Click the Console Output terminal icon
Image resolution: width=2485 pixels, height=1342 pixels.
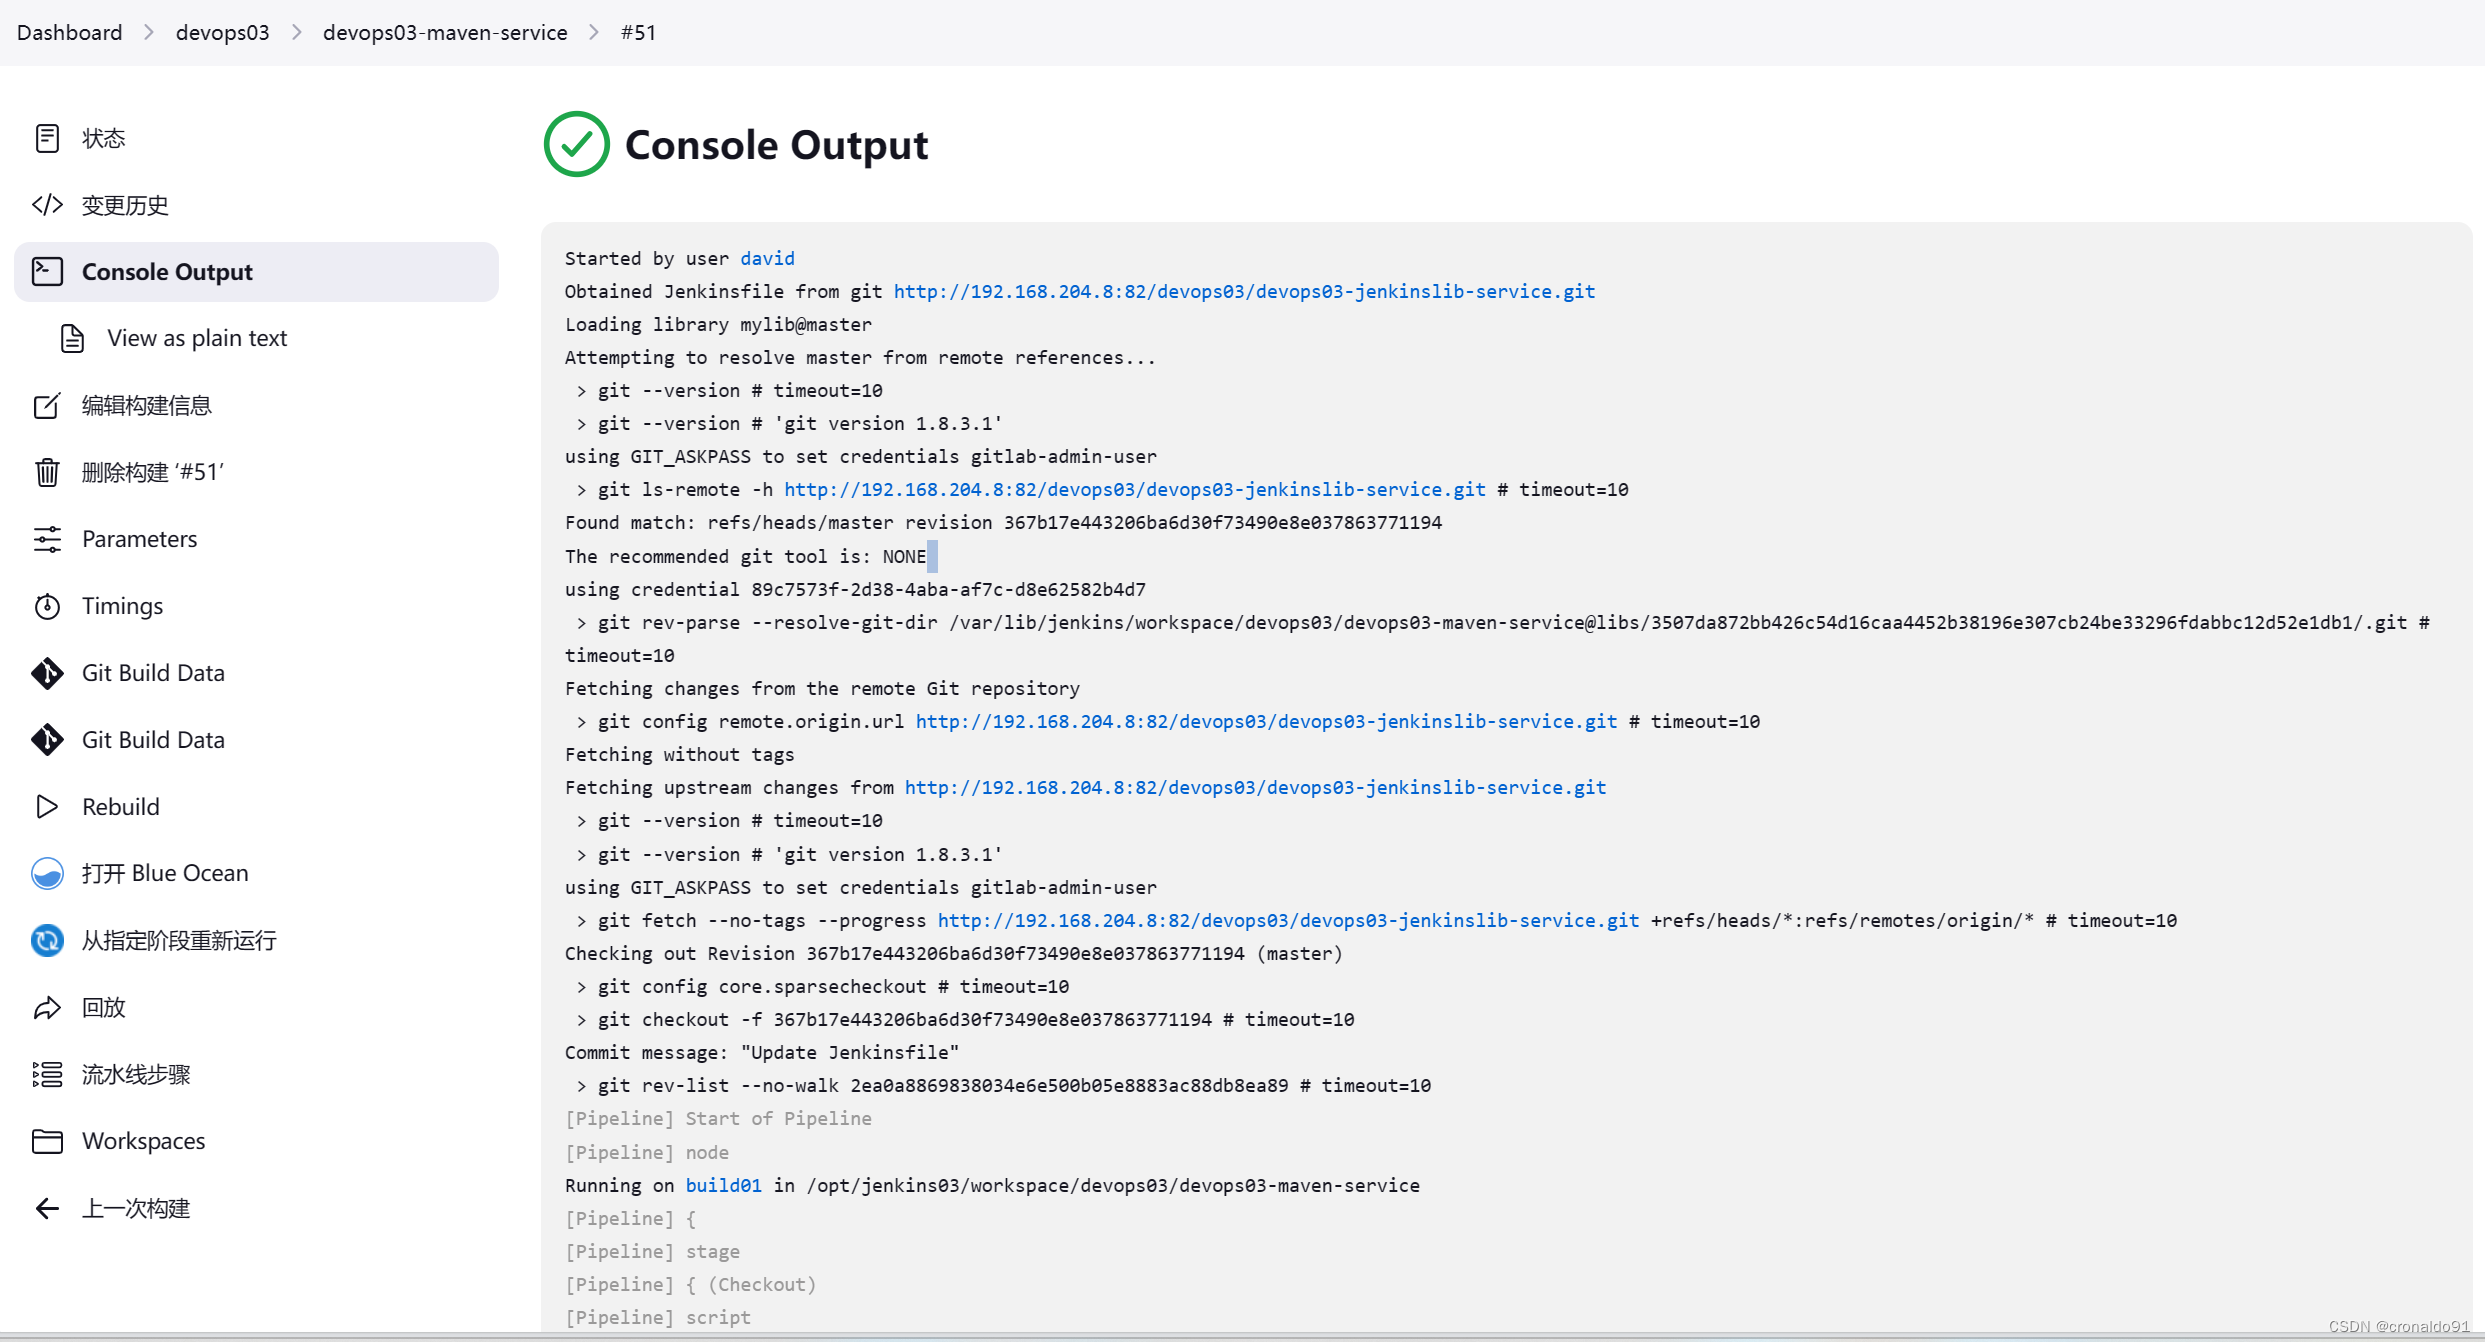pos(47,272)
